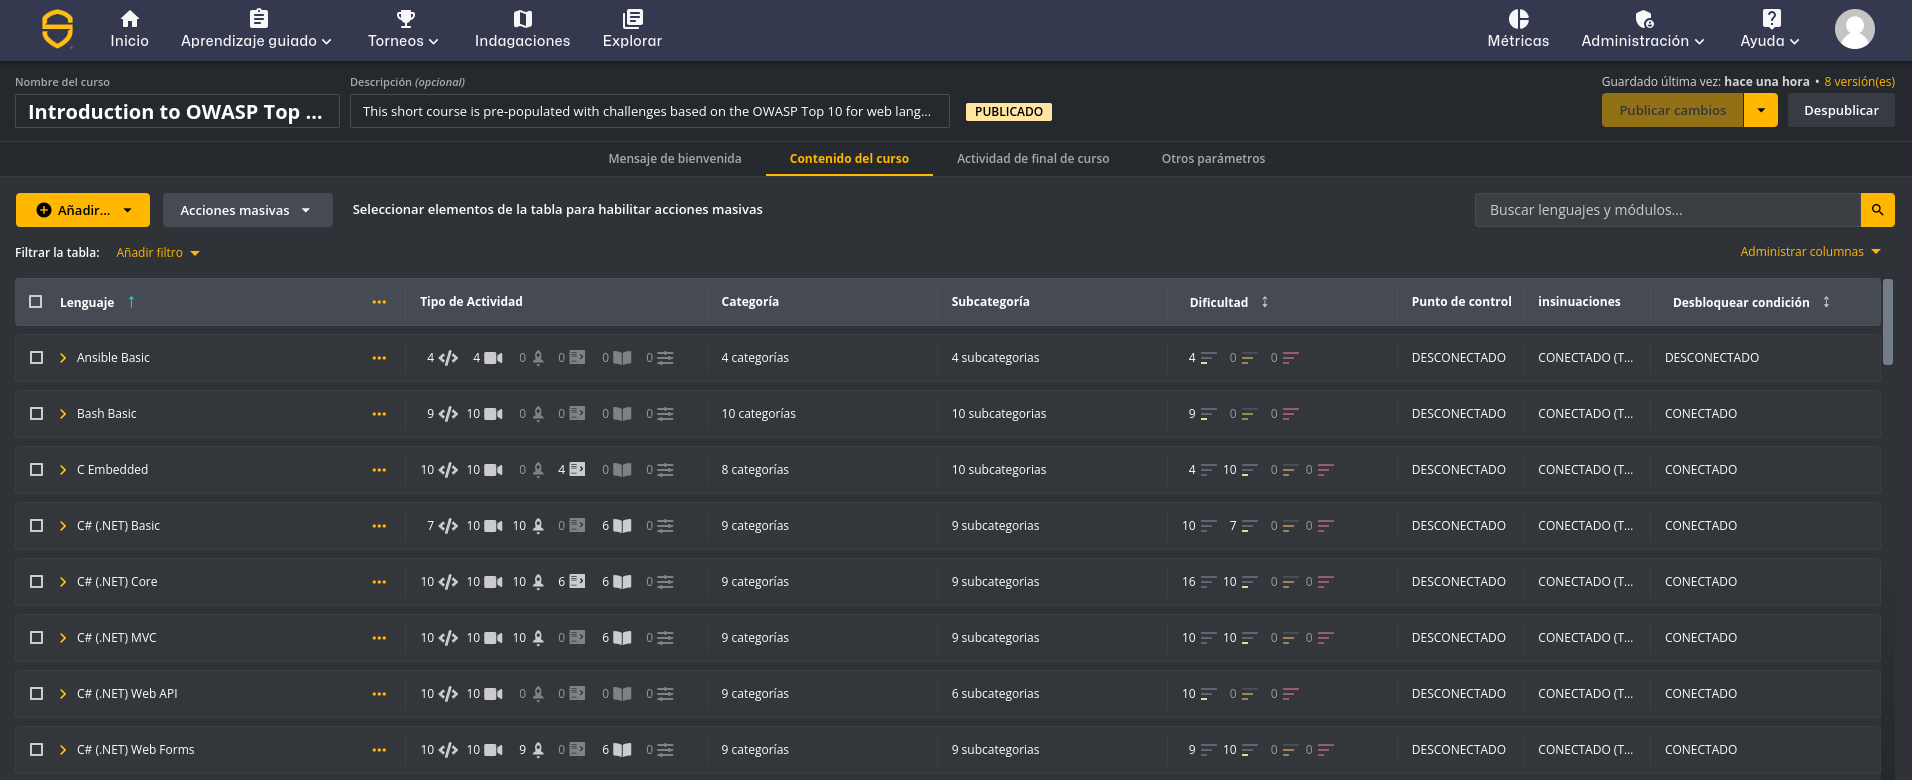Open three-dot menu for C# (.NET) Web API row
1912x780 pixels.
(379, 694)
